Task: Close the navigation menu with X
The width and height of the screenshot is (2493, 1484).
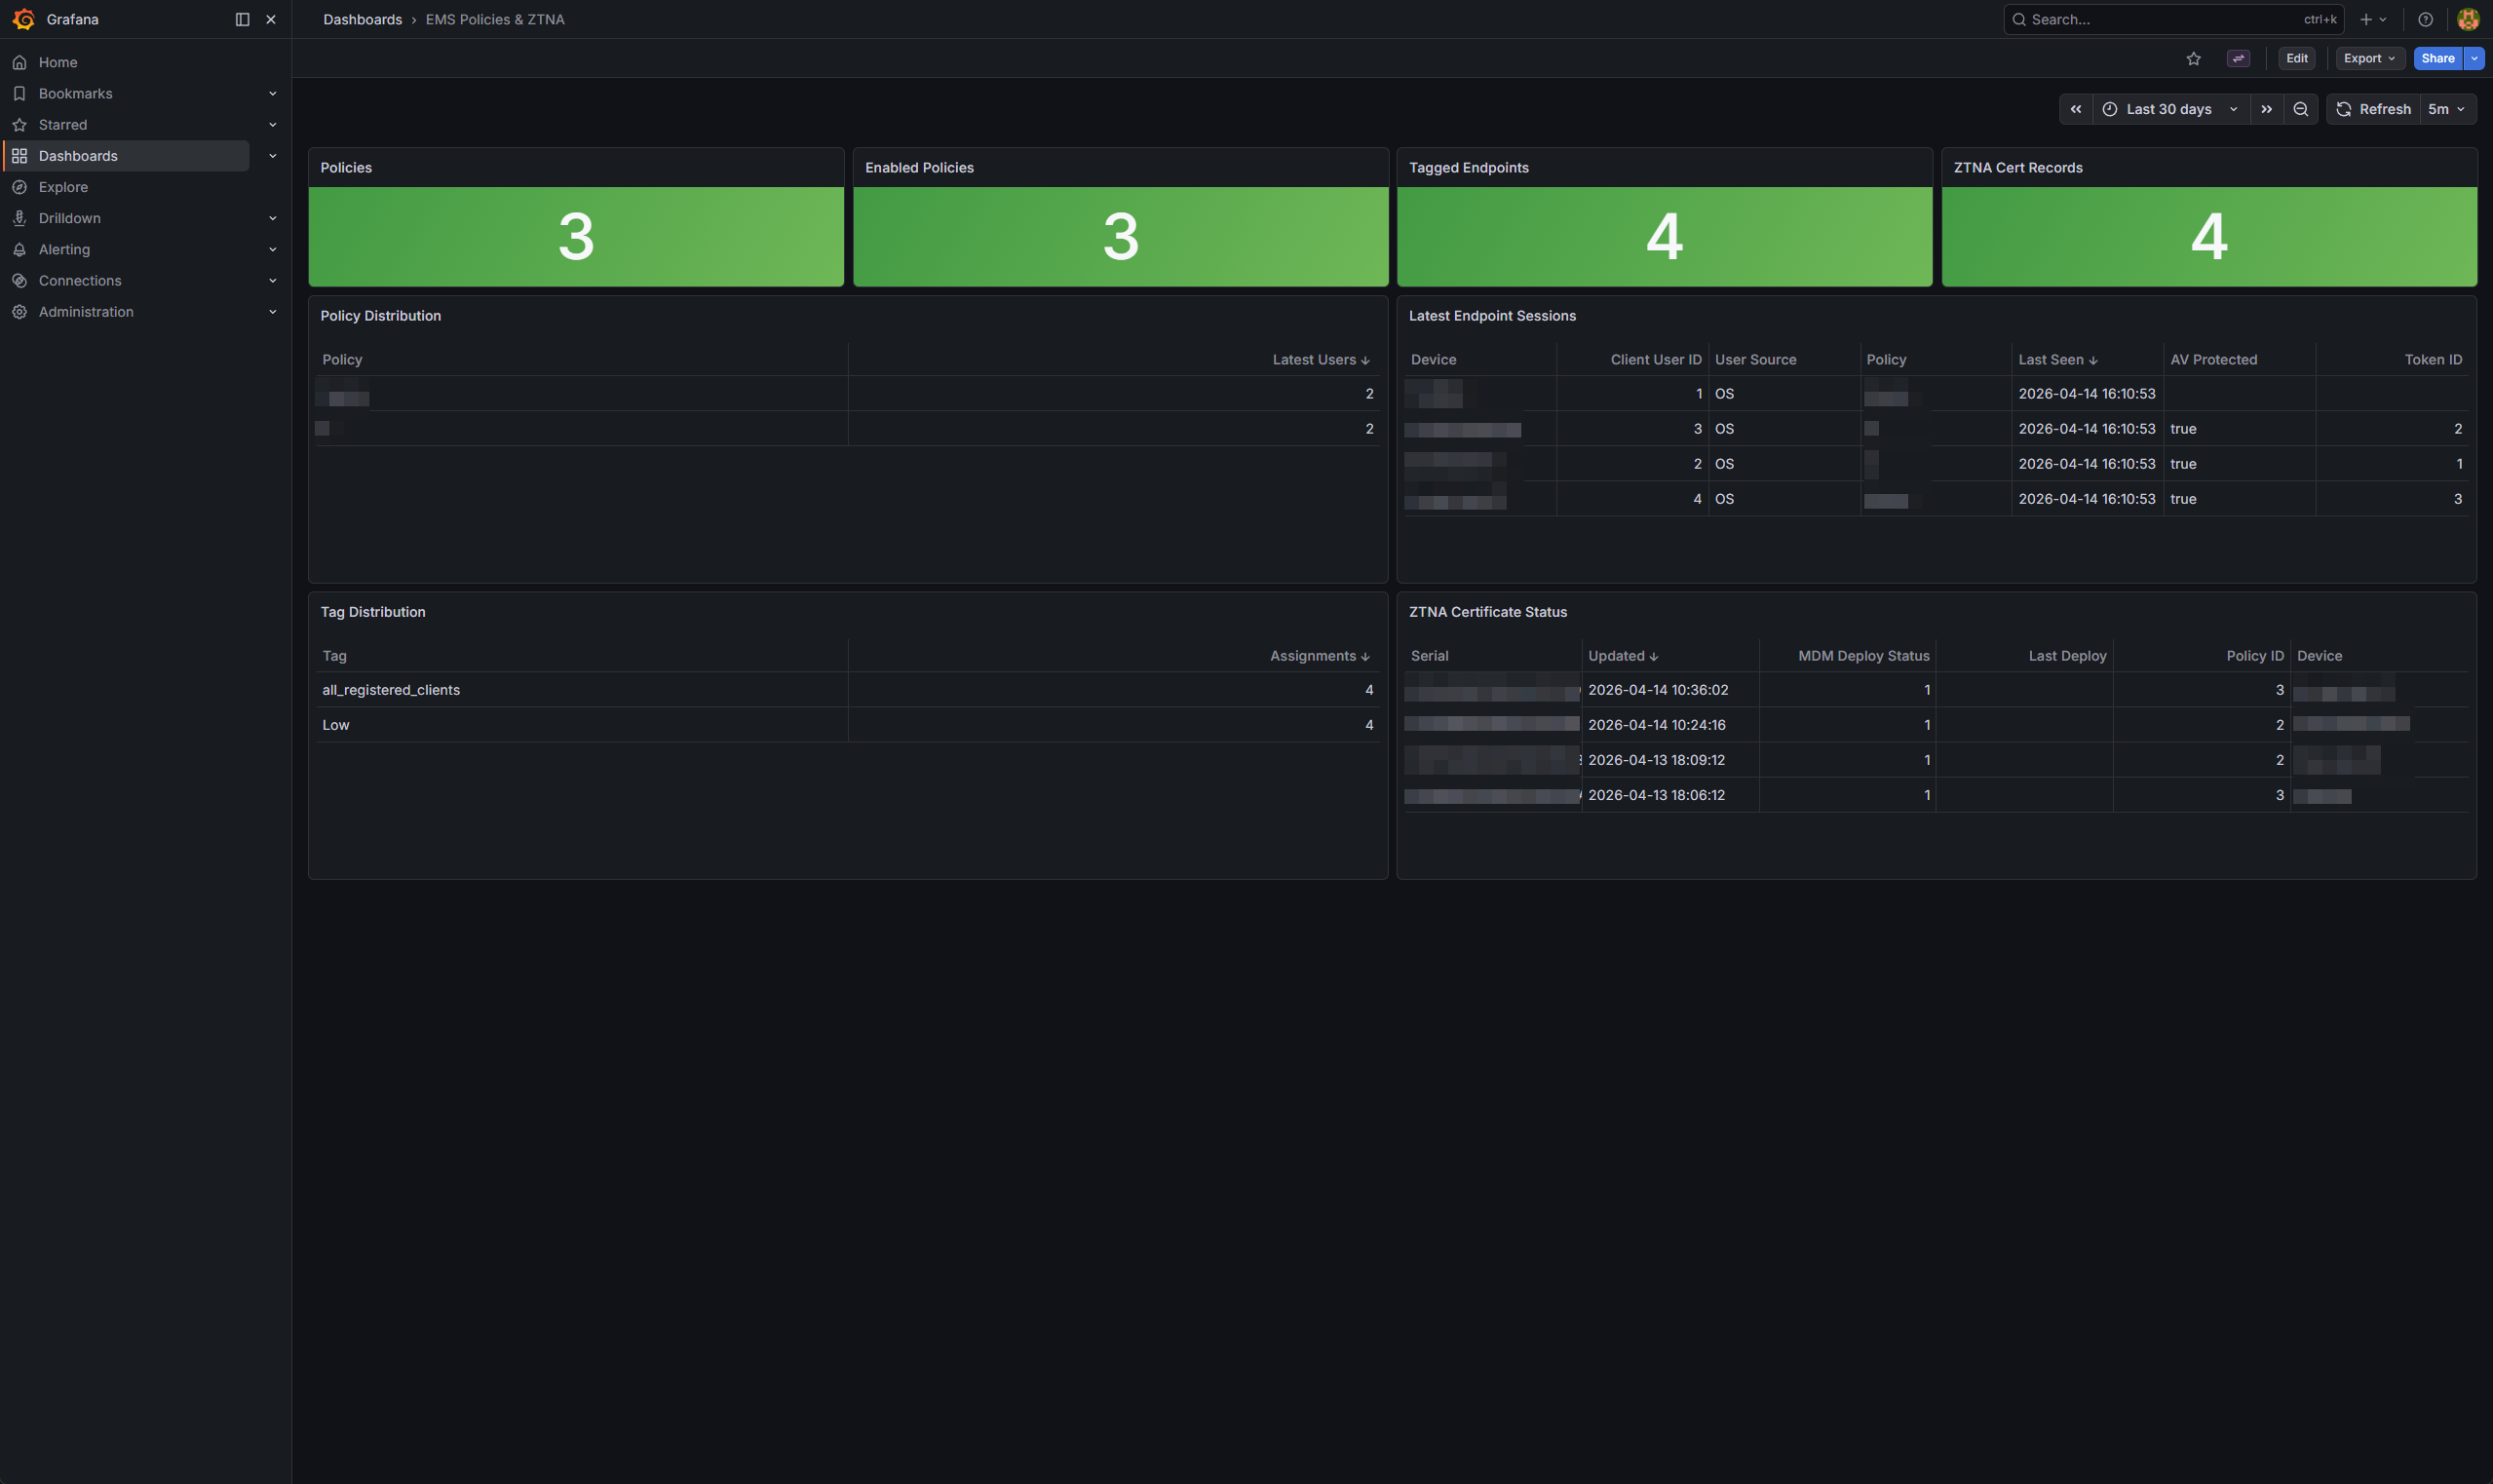Action: click(x=271, y=19)
